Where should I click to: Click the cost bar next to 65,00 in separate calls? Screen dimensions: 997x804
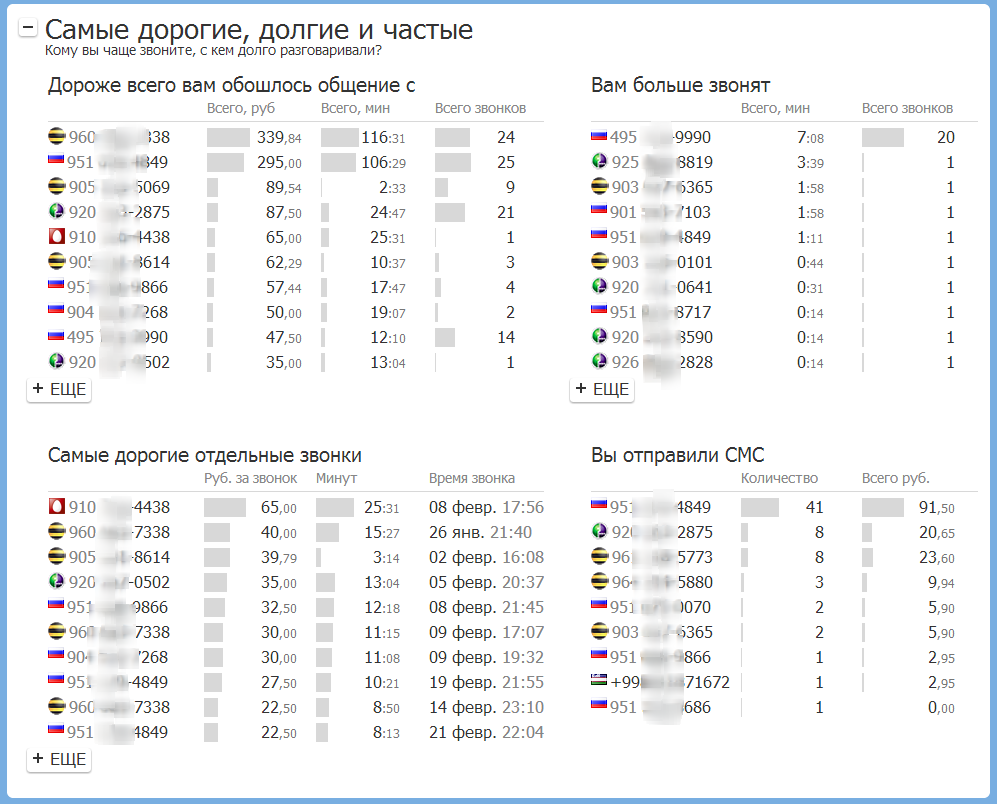point(225,508)
